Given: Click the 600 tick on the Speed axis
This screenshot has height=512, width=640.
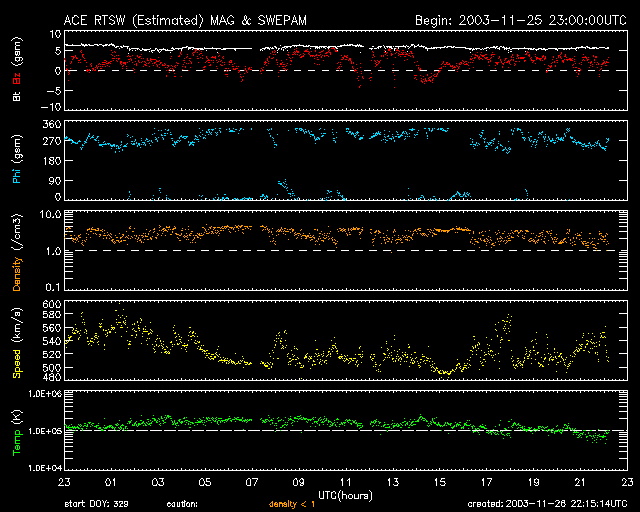Looking at the screenshot, I should click(50, 303).
